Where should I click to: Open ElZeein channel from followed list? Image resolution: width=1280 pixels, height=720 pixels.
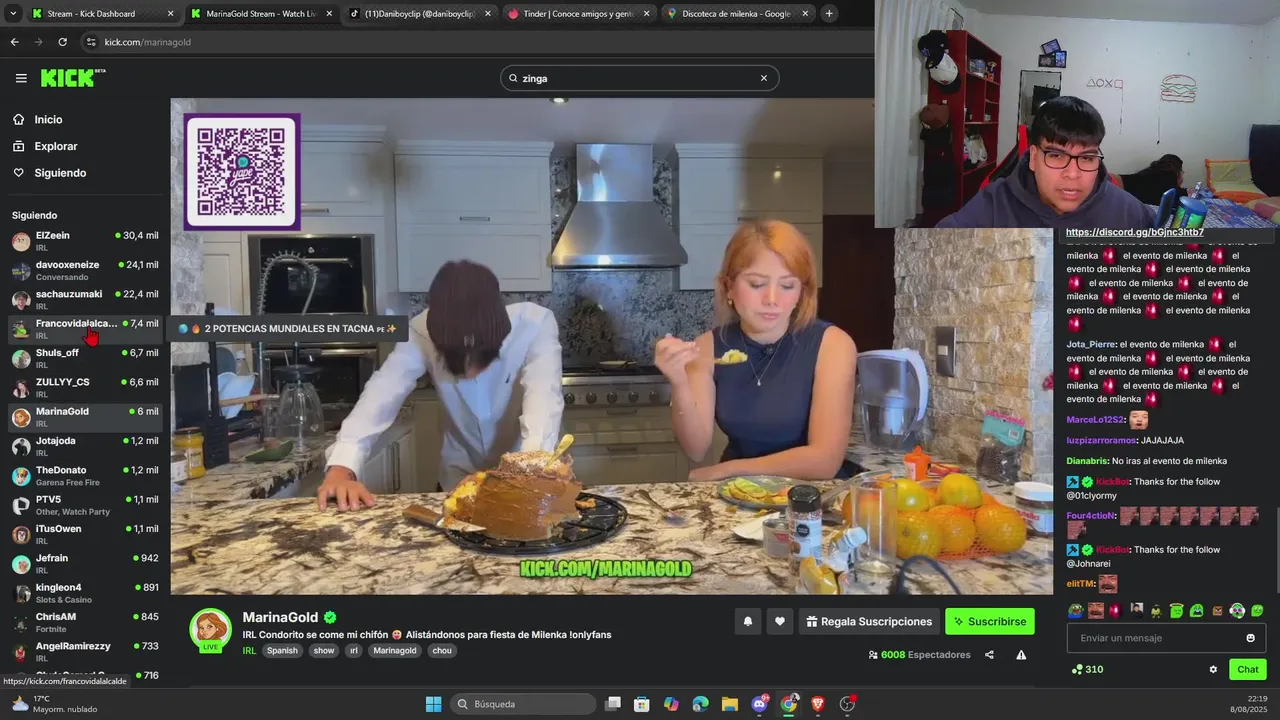point(85,241)
